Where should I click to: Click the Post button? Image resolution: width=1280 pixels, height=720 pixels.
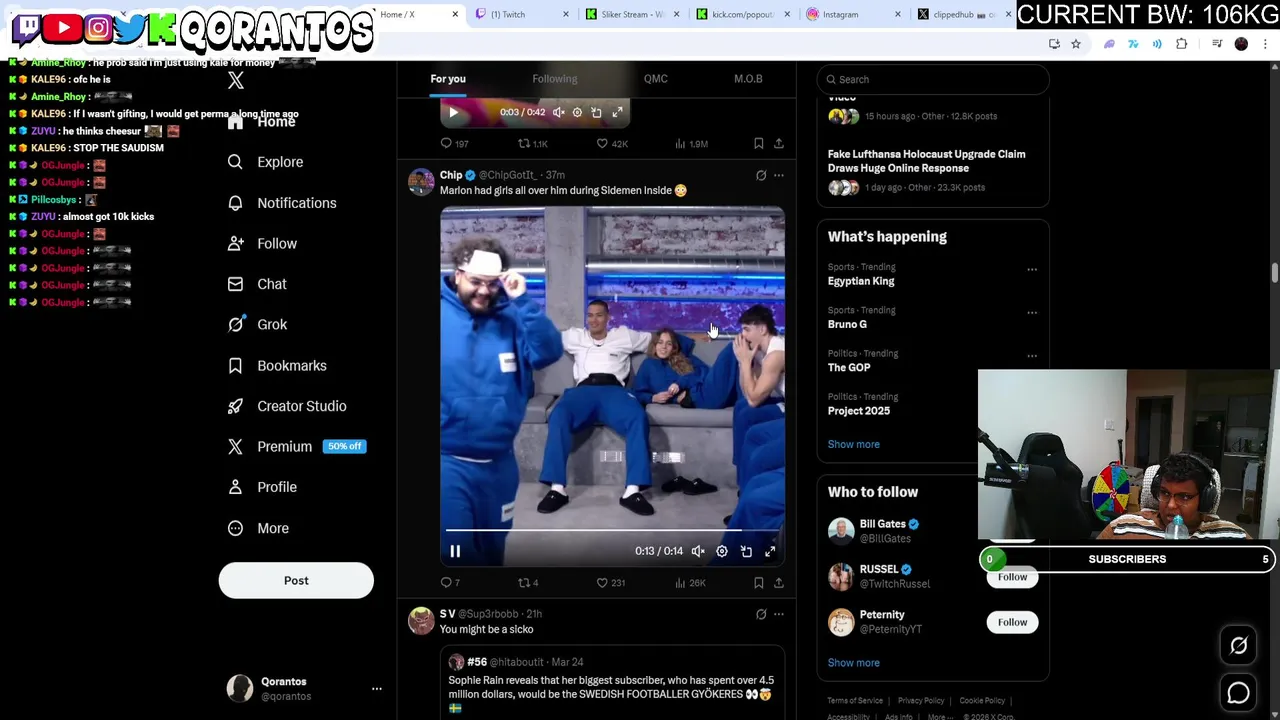pyautogui.click(x=296, y=580)
